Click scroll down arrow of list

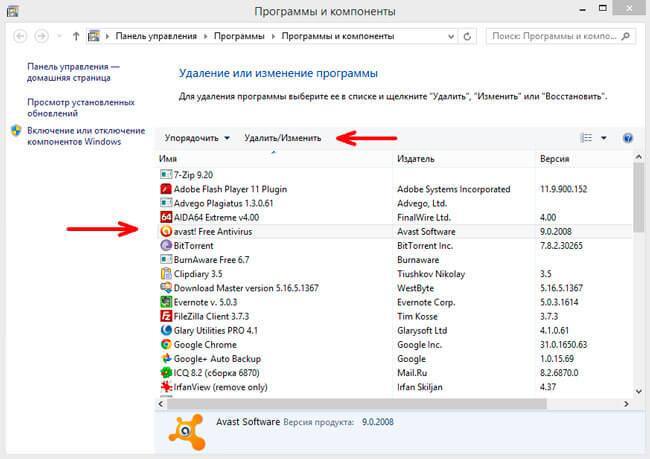[x=638, y=391]
